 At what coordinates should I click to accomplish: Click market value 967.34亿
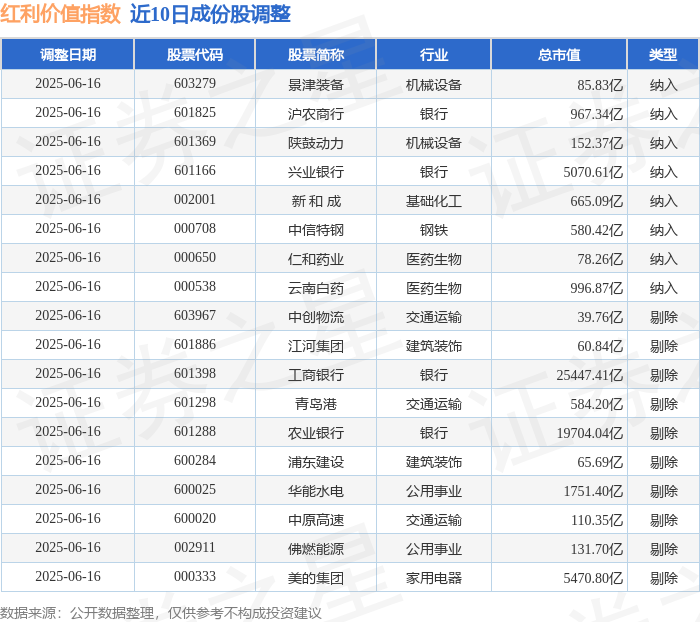click(596, 114)
